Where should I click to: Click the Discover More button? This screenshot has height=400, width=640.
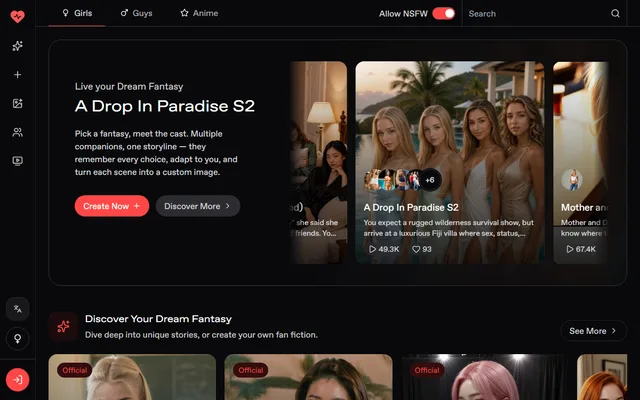pyautogui.click(x=198, y=206)
